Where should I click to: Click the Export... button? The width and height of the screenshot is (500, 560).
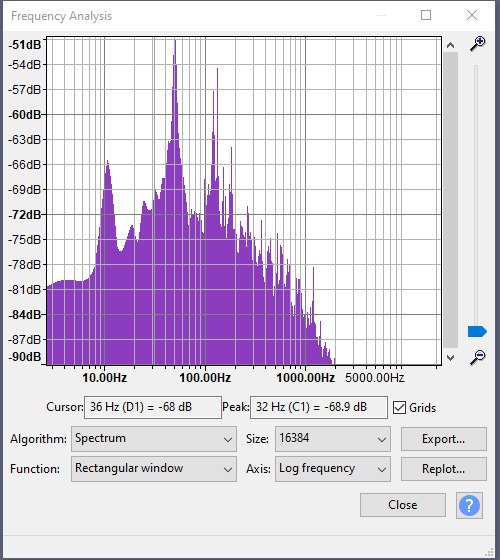tap(444, 439)
